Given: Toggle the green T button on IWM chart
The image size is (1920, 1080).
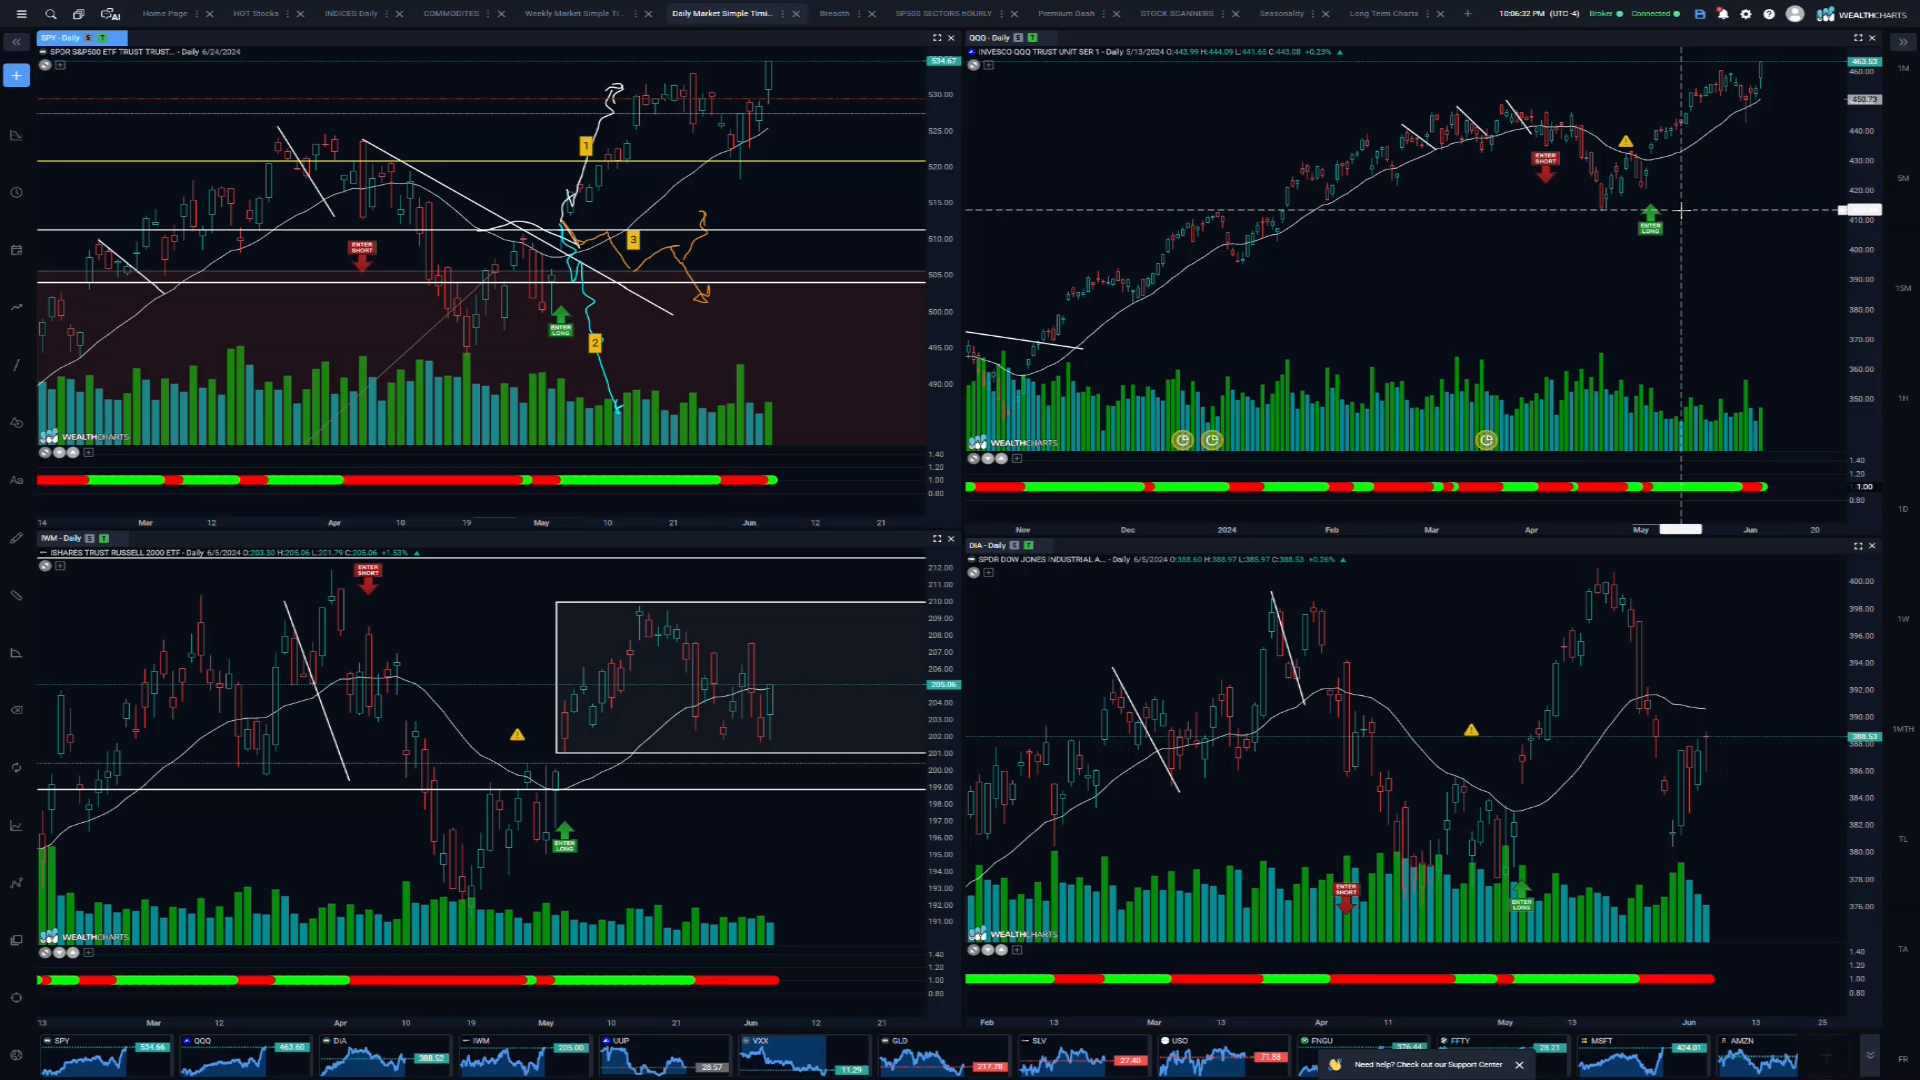Looking at the screenshot, I should [104, 538].
